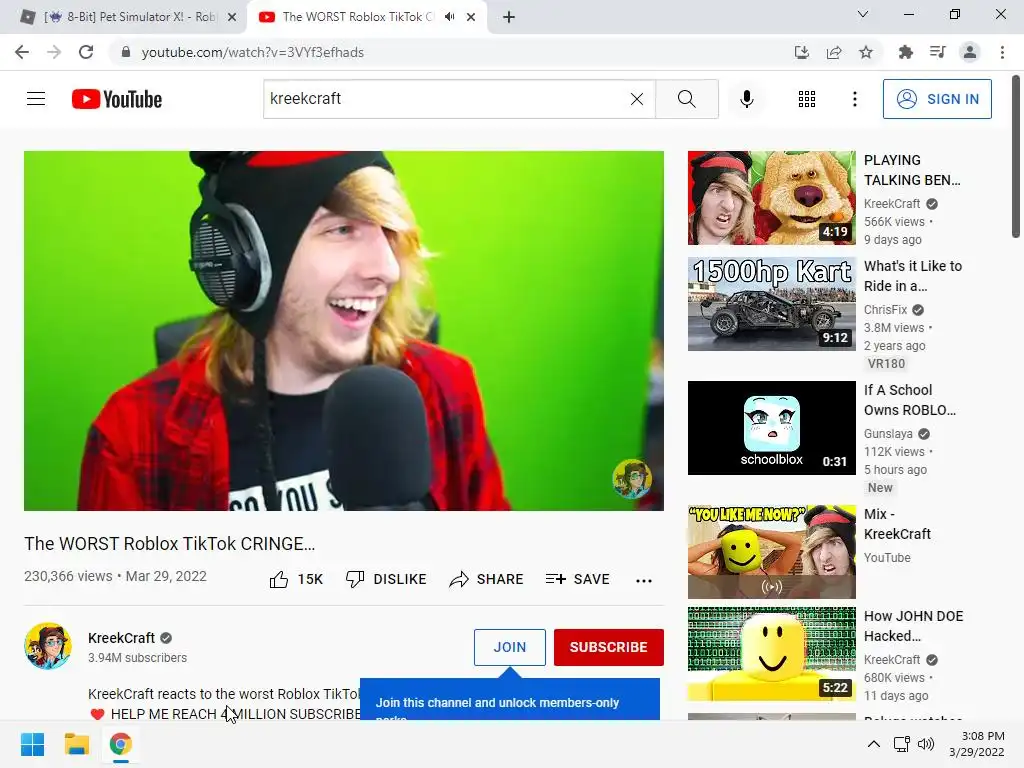Click the address bar URL
1024x768 pixels.
253,52
